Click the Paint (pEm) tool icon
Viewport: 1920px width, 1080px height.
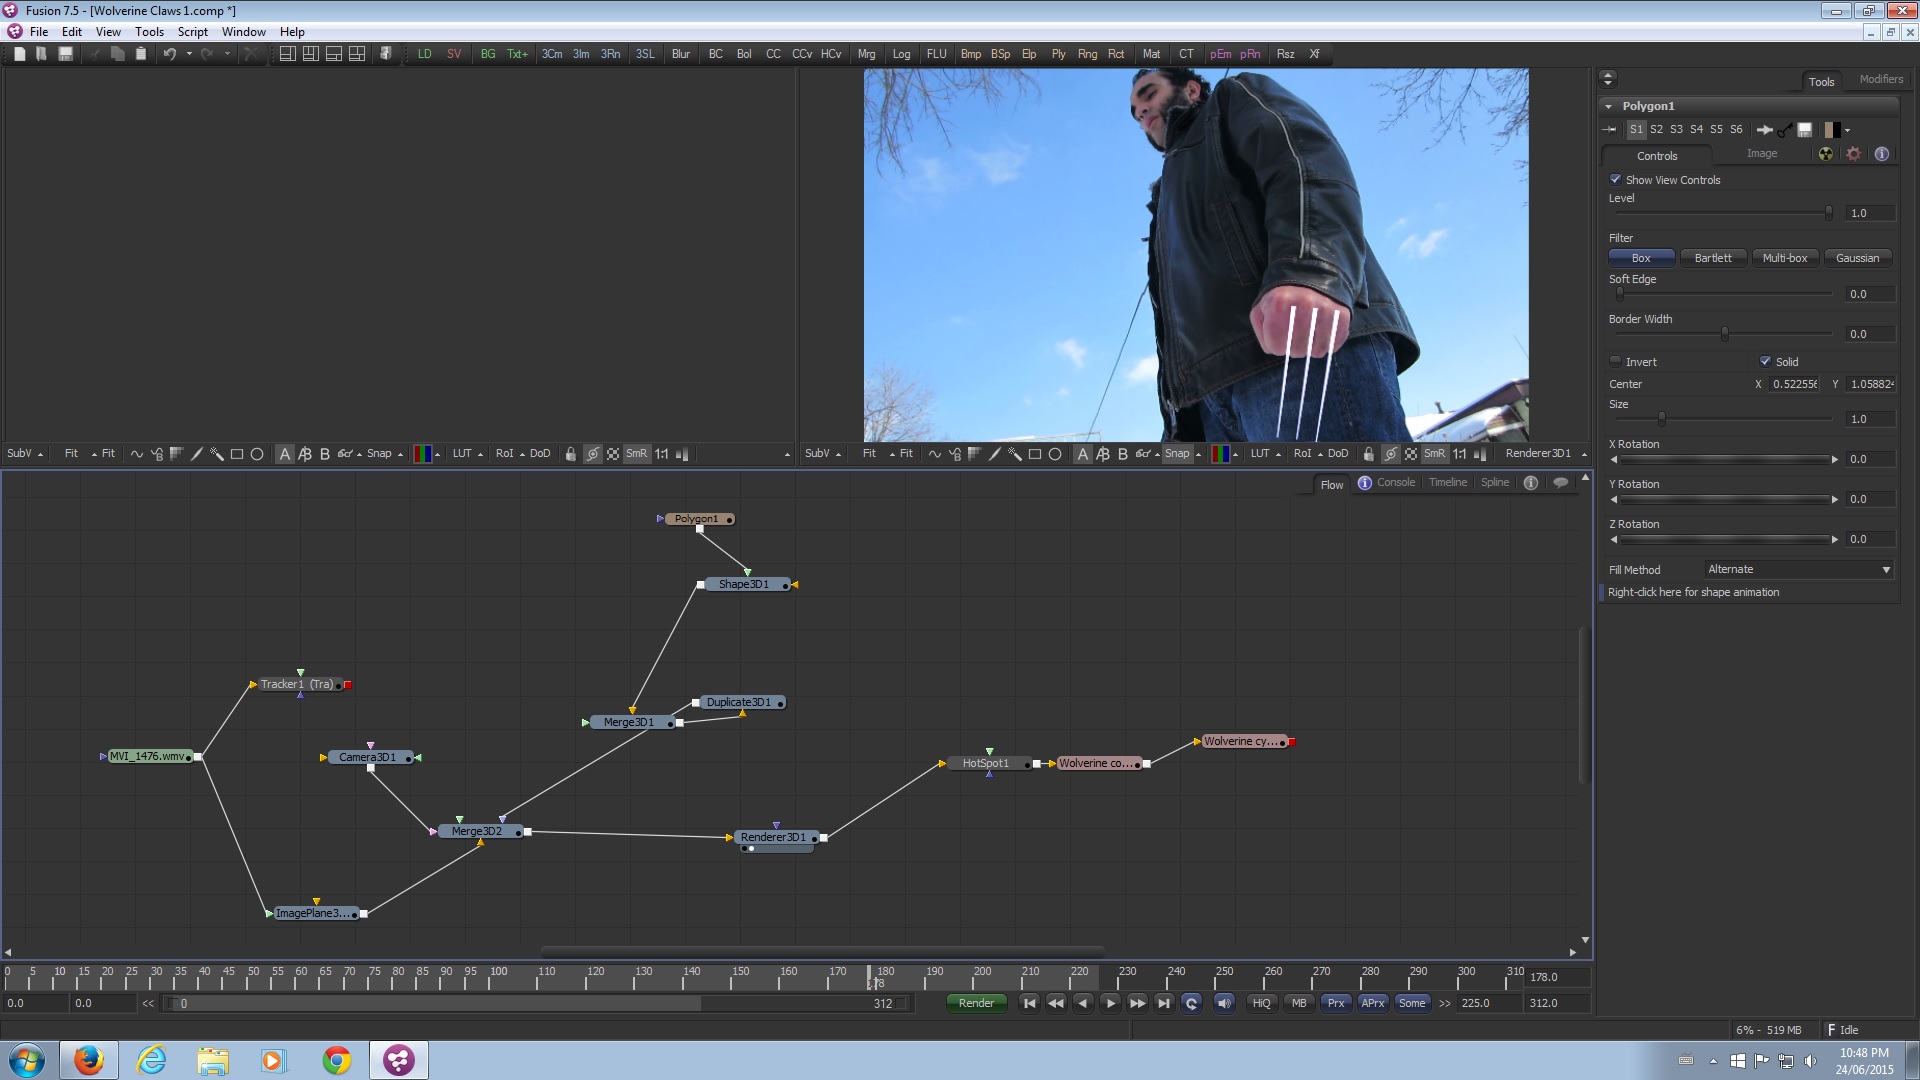point(1220,54)
